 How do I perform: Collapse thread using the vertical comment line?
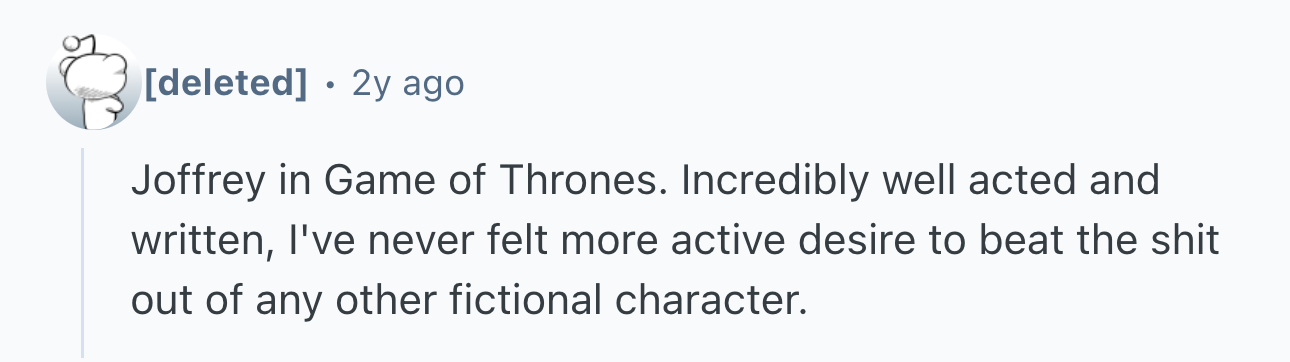82,251
